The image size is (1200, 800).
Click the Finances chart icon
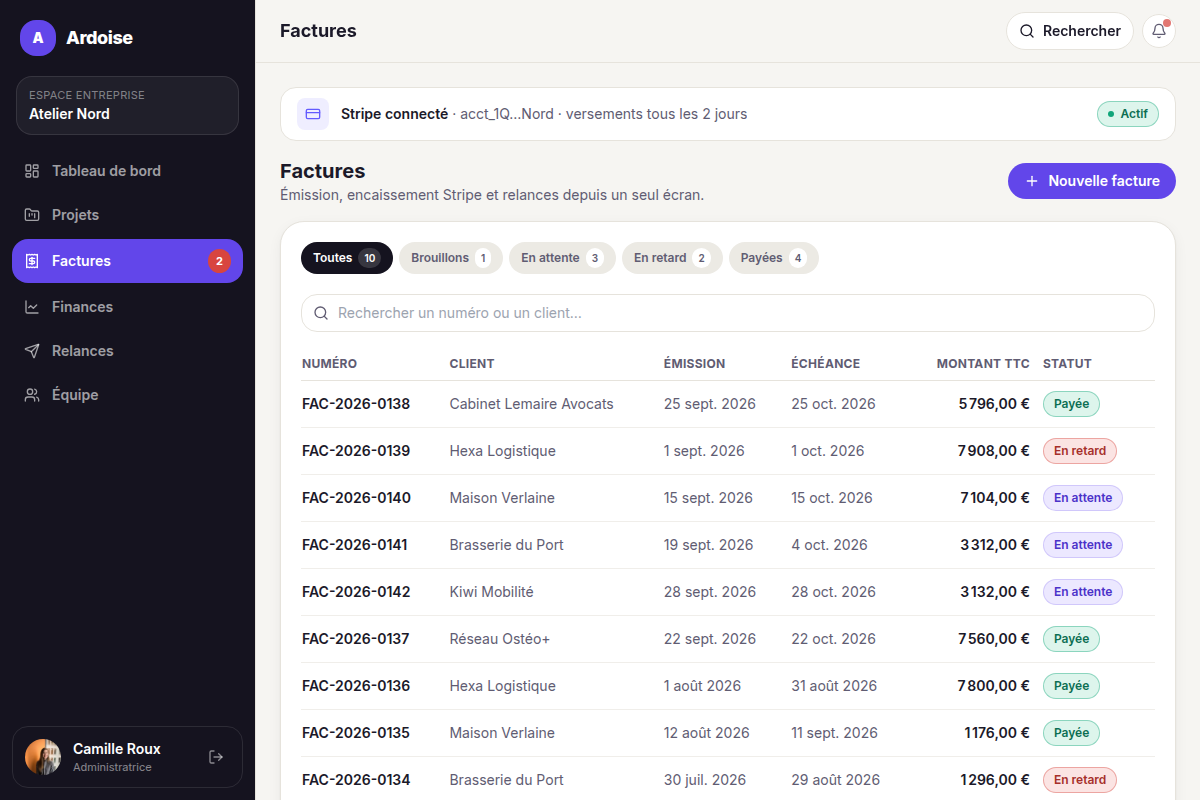tap(32, 307)
